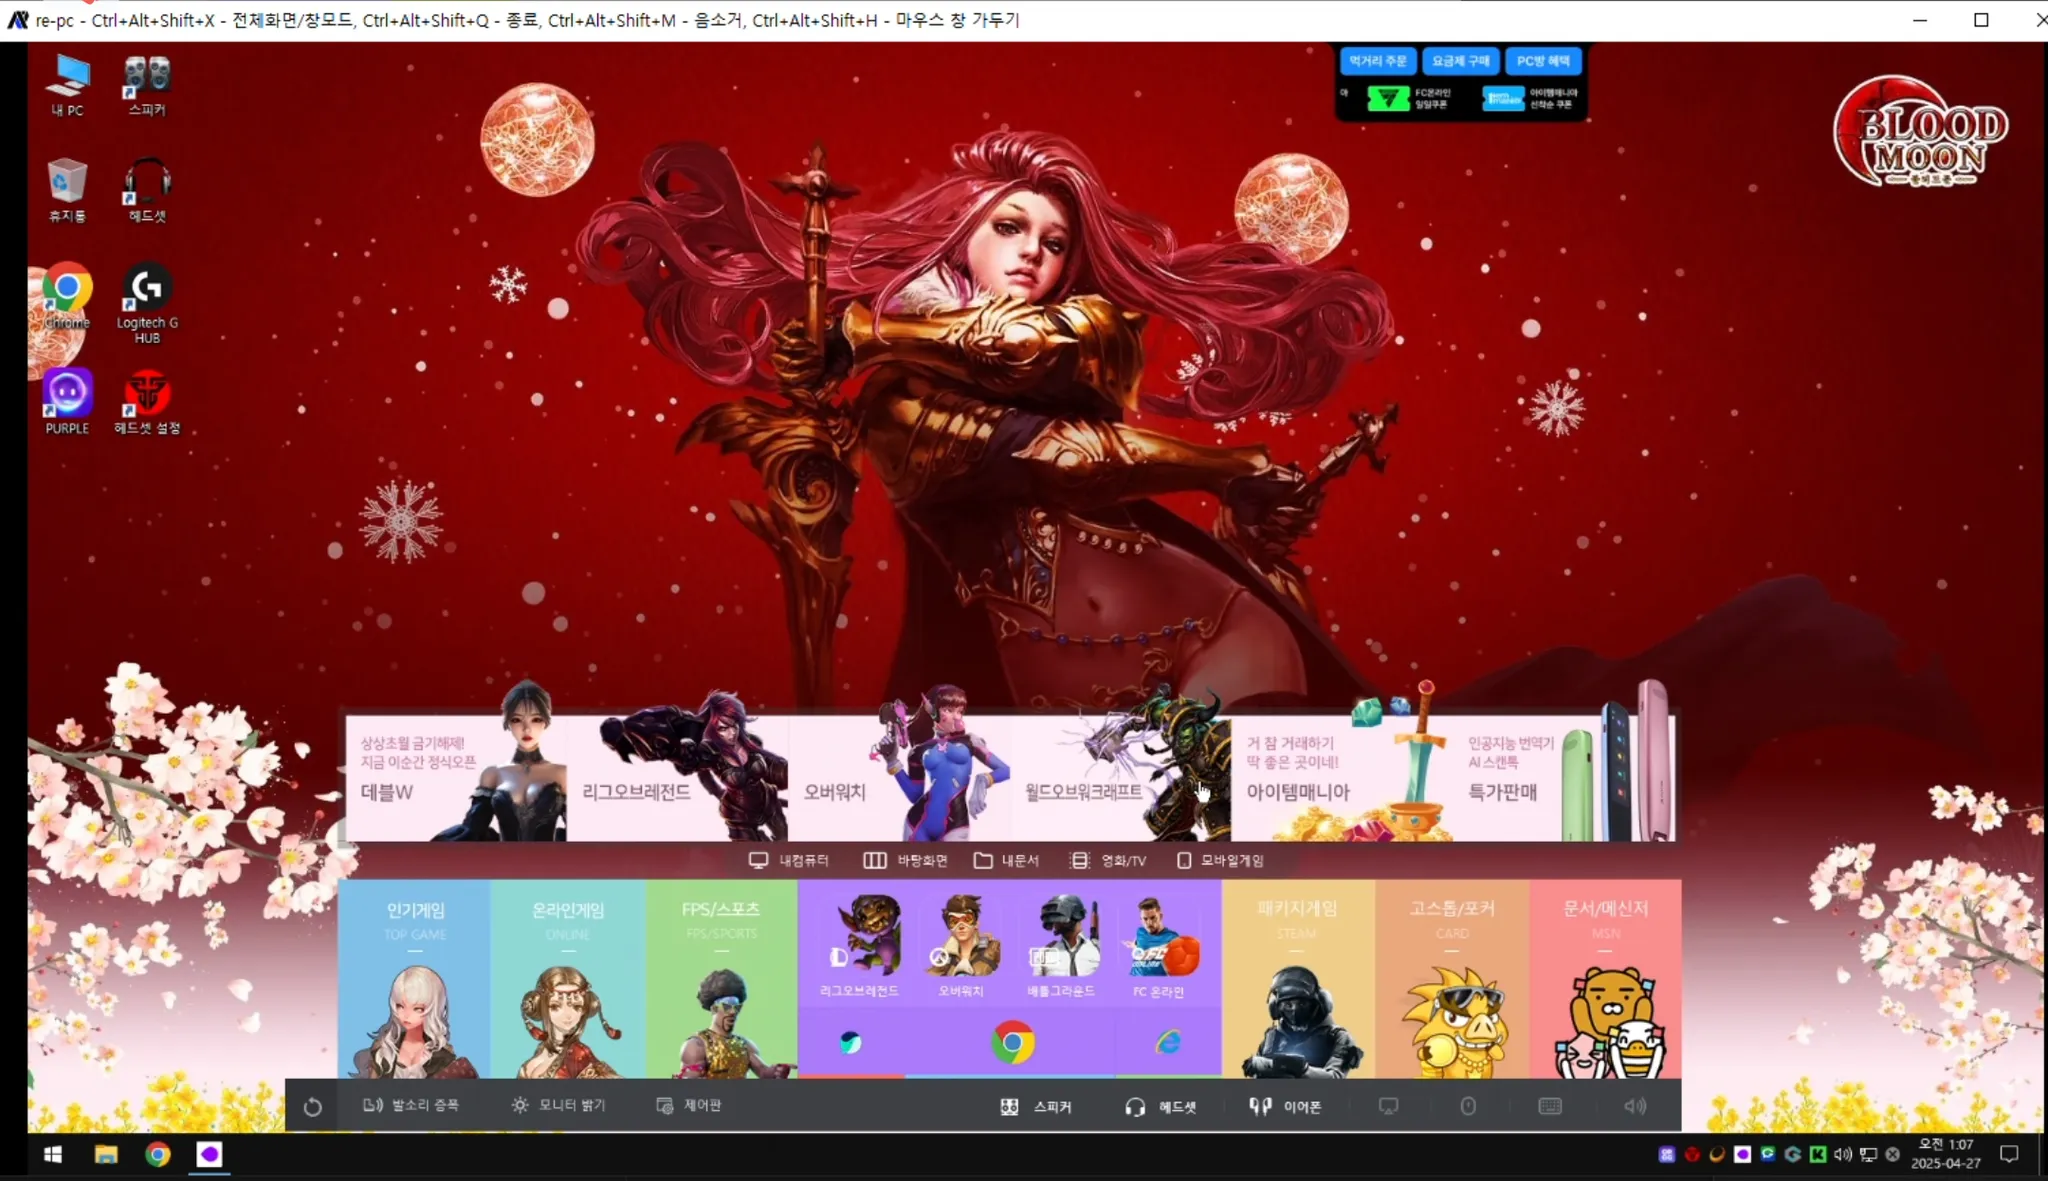Open the 특가판매 banner tile

coord(1564,778)
